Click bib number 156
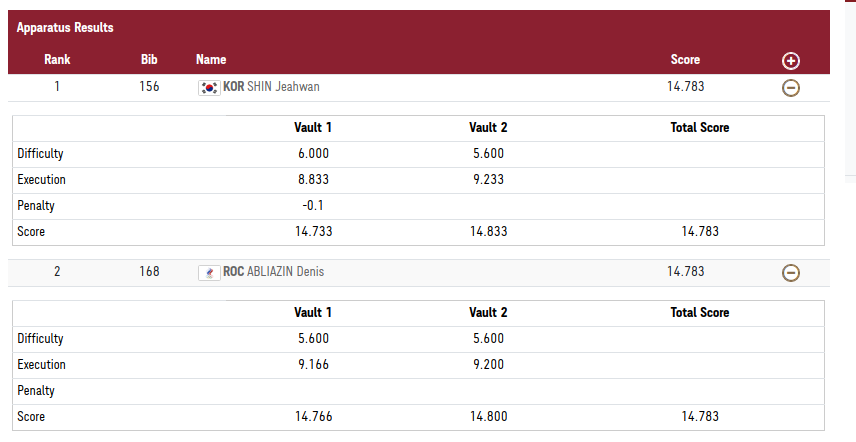The width and height of the screenshot is (856, 442). [x=149, y=87]
